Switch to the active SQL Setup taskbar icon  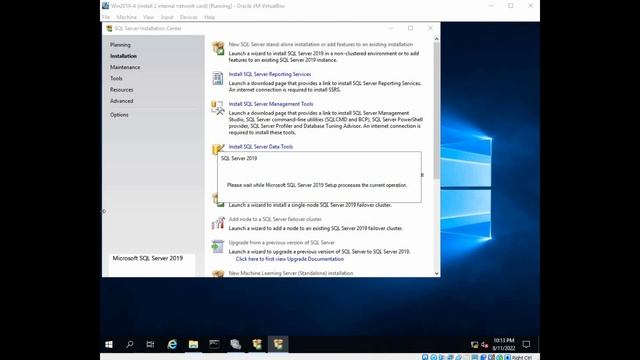[278, 344]
